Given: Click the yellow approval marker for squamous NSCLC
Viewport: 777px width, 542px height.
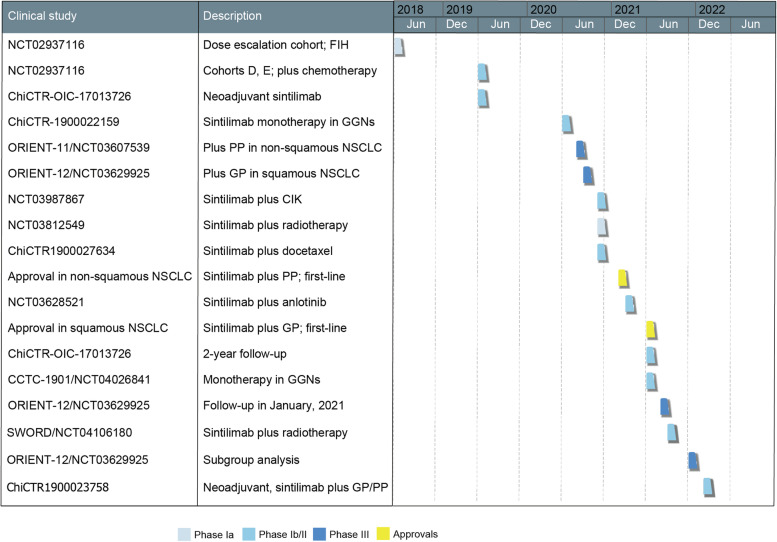Looking at the screenshot, I should click(651, 330).
